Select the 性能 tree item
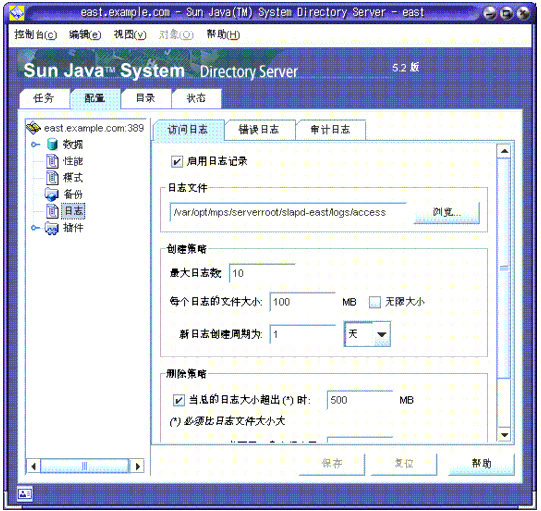 coord(73,161)
